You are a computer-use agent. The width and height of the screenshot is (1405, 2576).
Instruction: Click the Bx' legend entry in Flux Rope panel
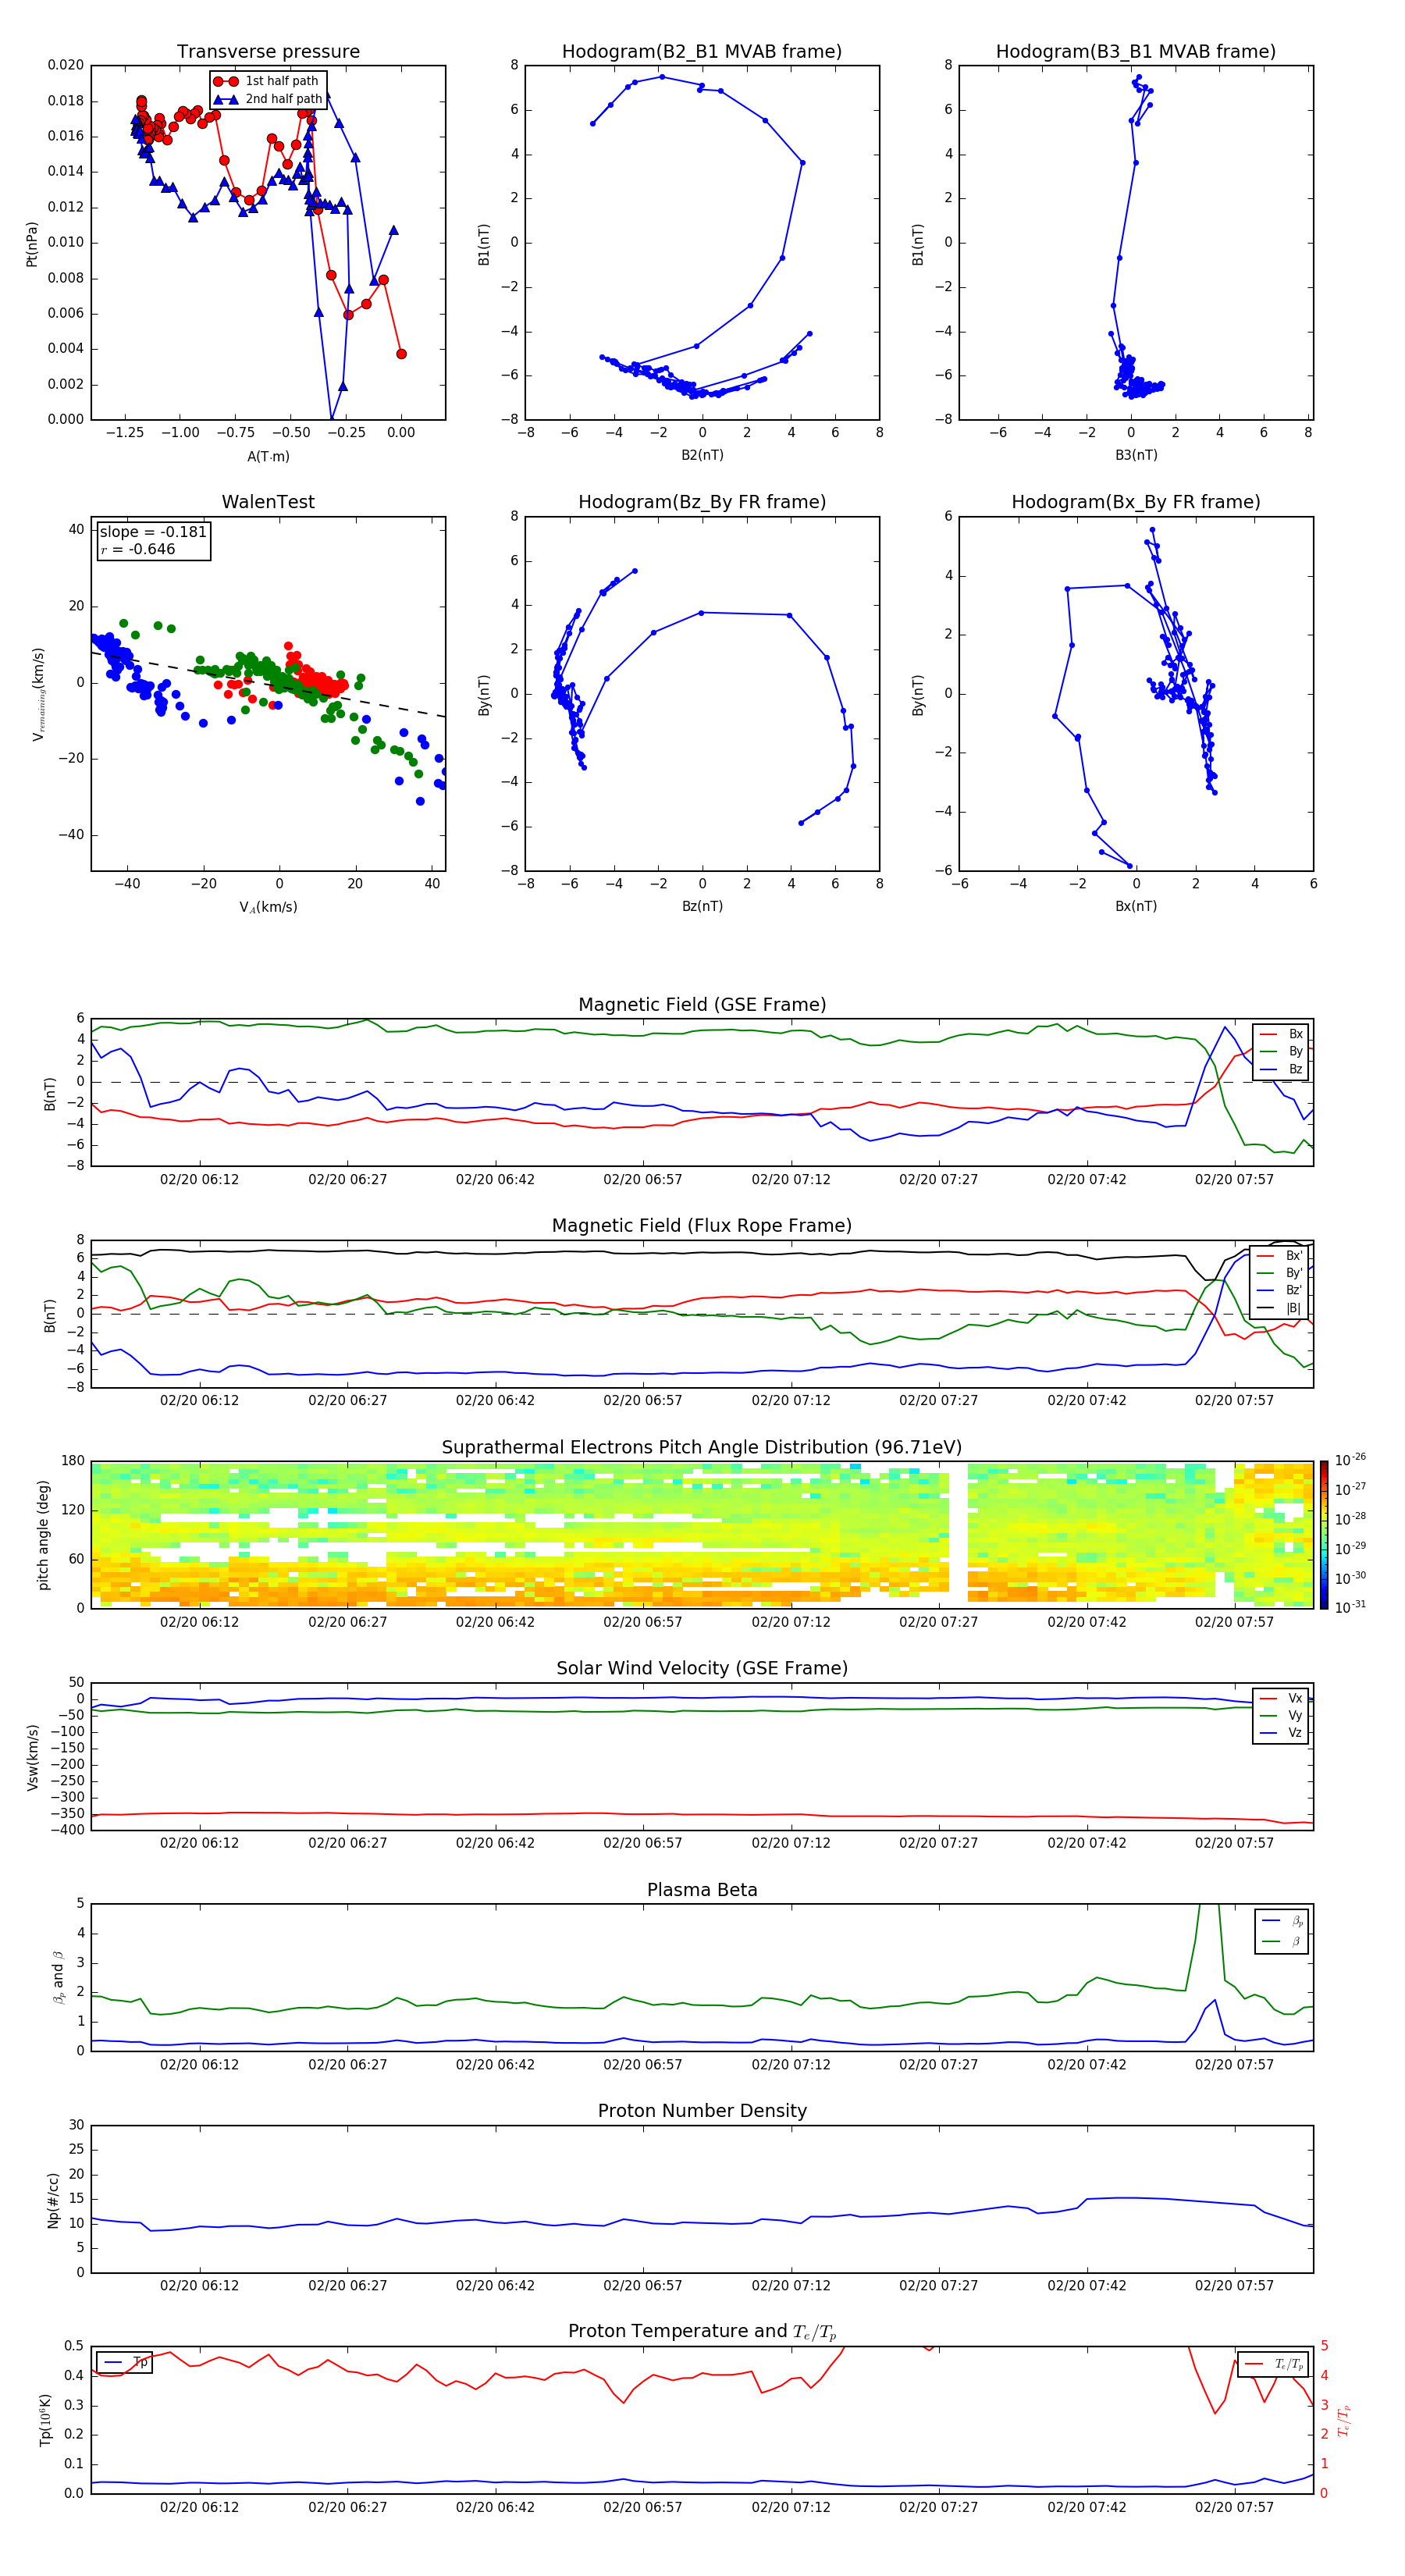pos(1280,1256)
